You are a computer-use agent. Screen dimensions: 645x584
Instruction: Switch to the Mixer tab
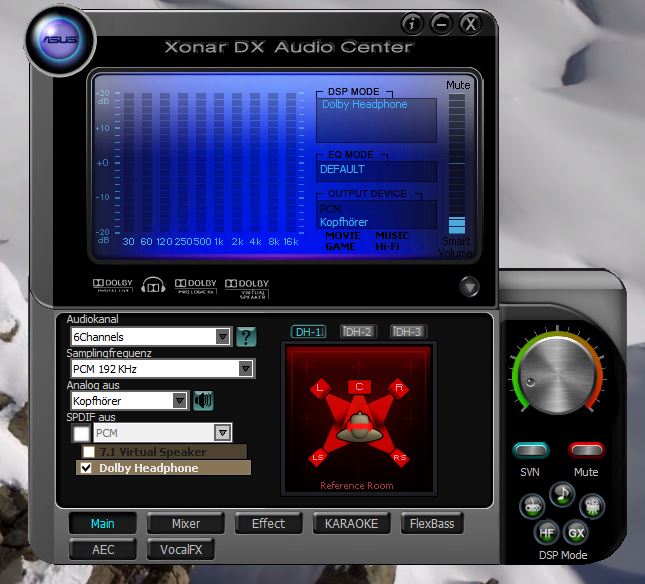pyautogui.click(x=186, y=523)
